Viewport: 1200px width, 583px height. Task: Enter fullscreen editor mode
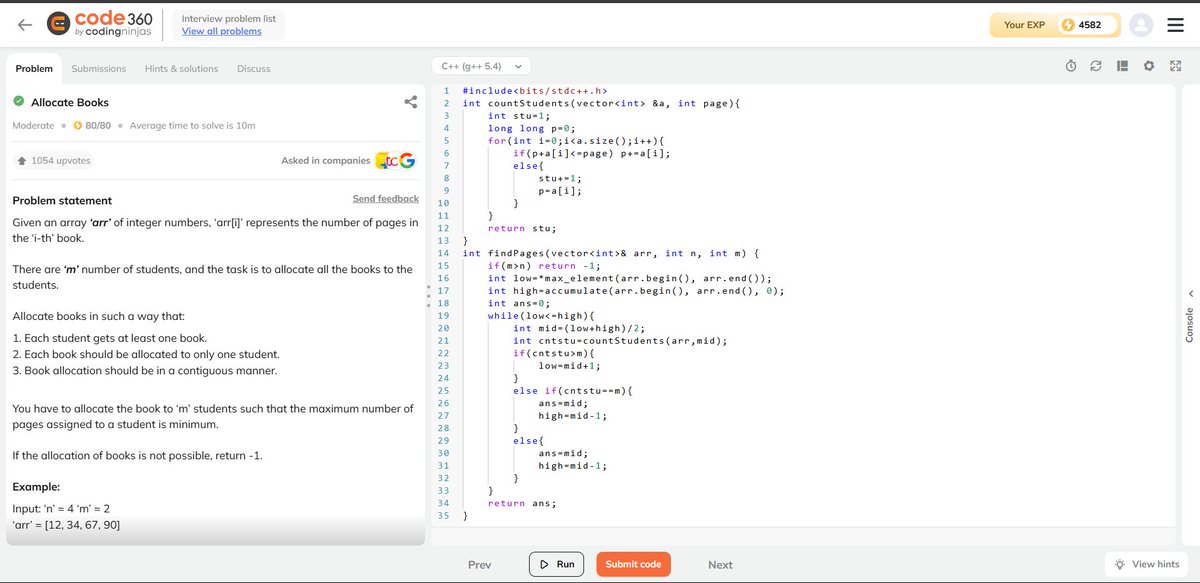(x=1175, y=66)
